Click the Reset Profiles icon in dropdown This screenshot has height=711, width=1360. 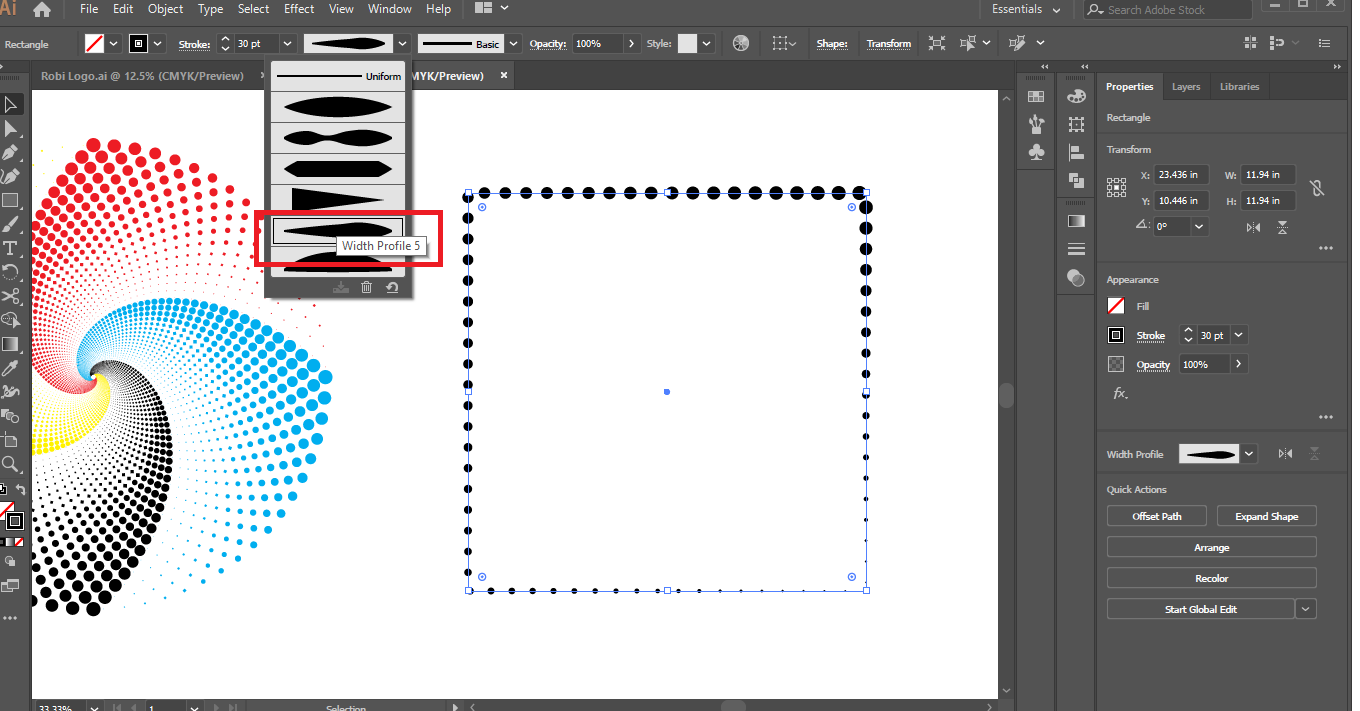coord(392,287)
